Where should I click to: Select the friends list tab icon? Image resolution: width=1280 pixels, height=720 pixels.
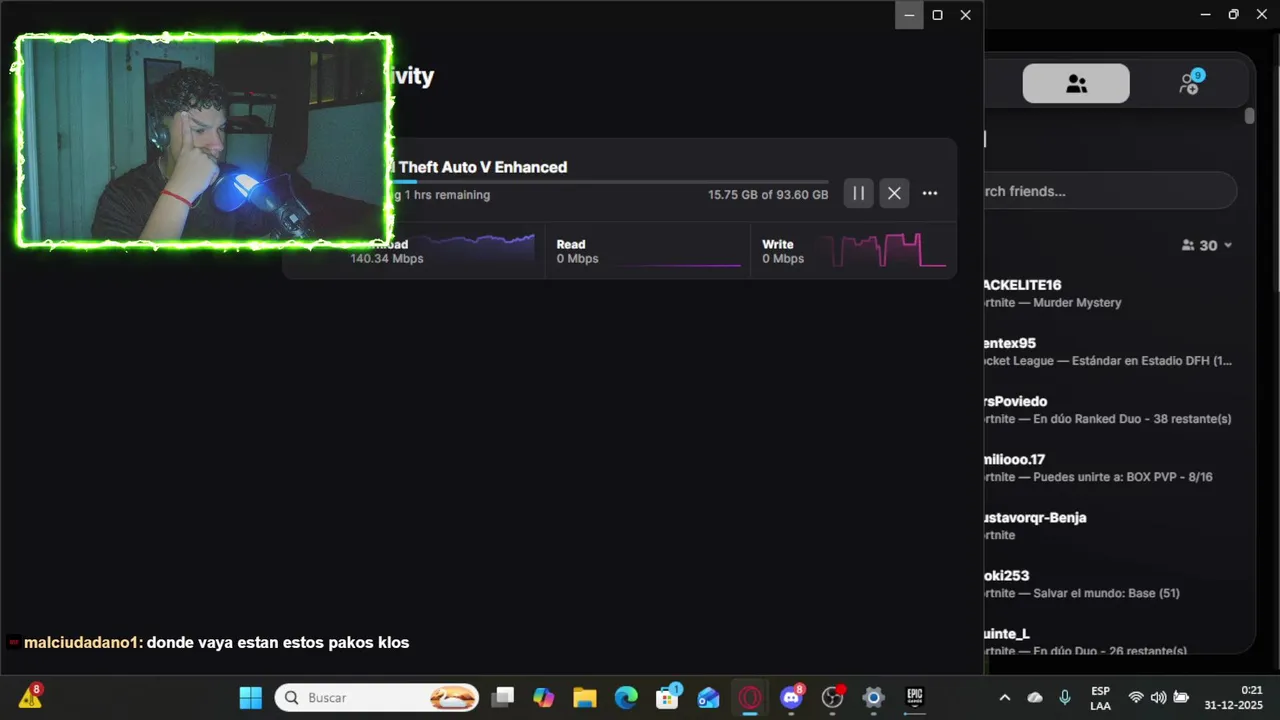pyautogui.click(x=1076, y=84)
